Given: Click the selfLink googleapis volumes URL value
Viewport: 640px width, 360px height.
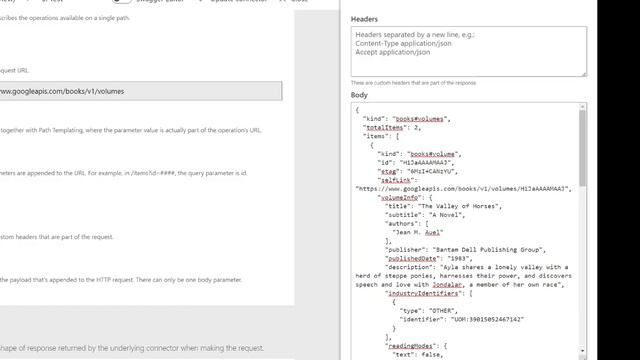Looking at the screenshot, I should (464, 189).
